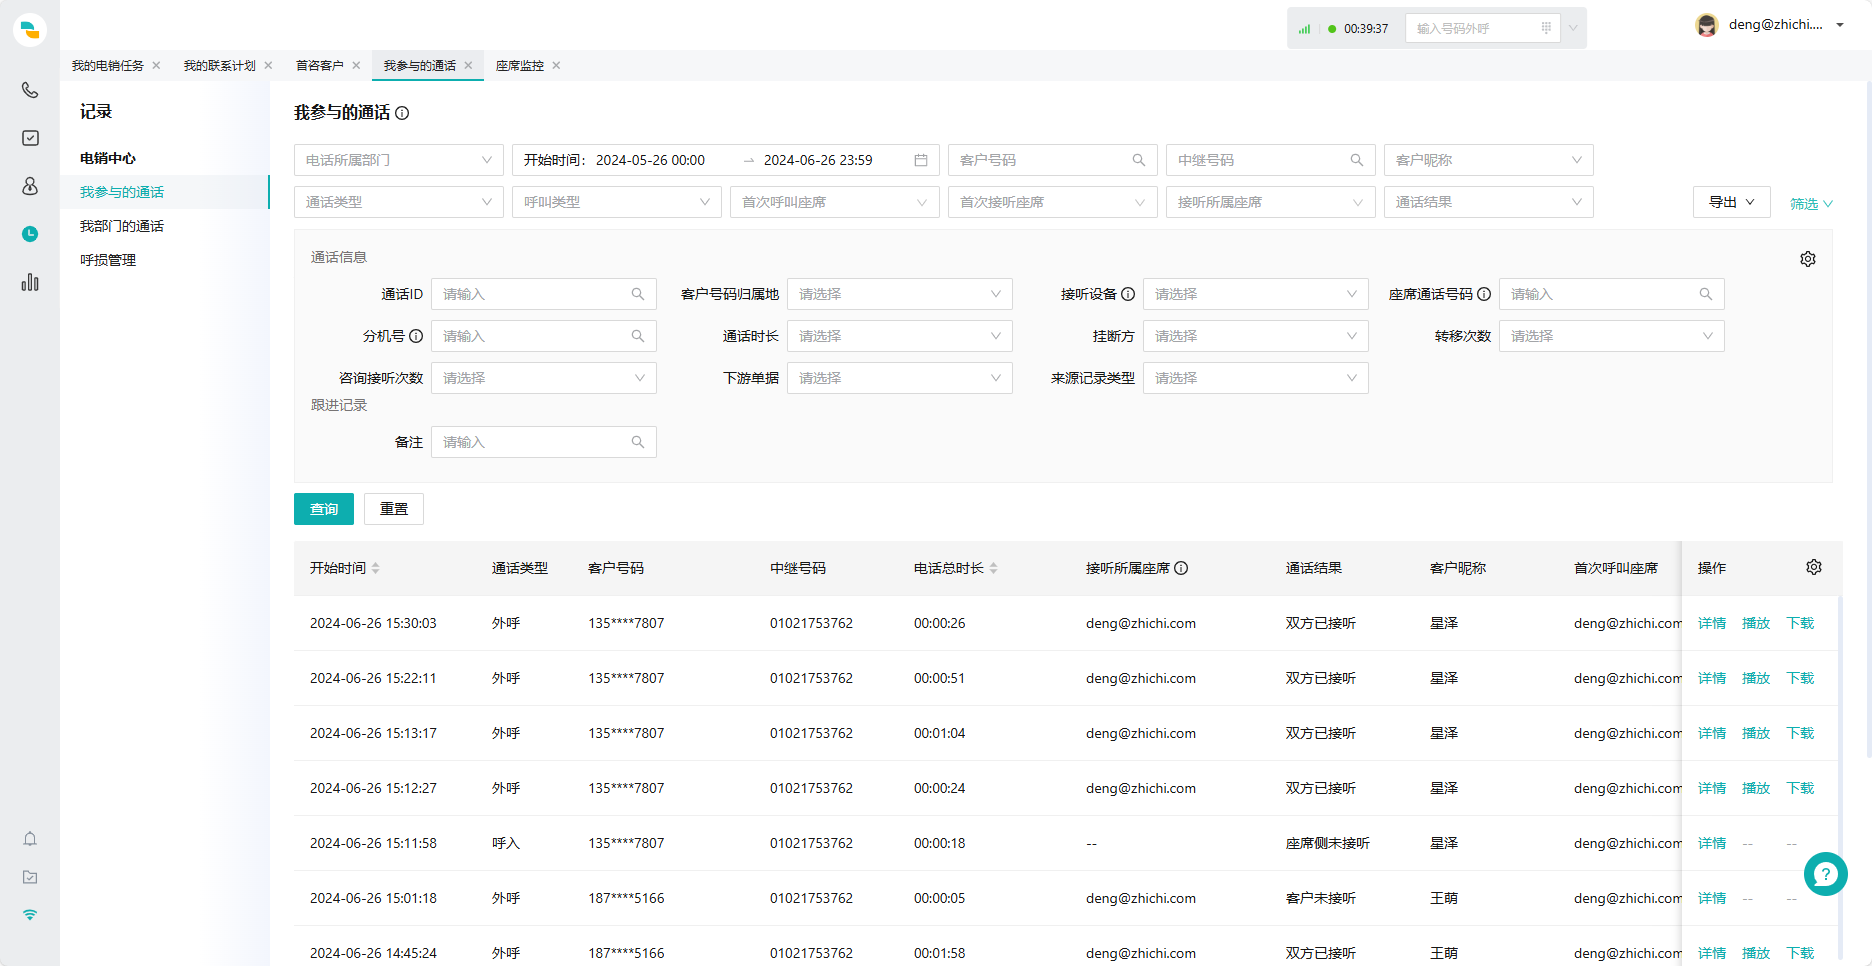Open the 通话时长 select dropdown
Screen dimensions: 1872x966
pyautogui.click(x=900, y=336)
